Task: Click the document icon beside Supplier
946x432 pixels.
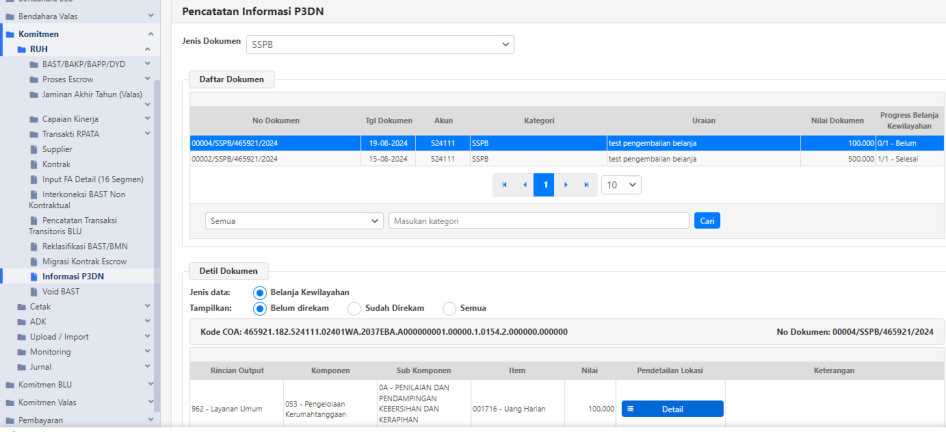Action: click(34, 149)
